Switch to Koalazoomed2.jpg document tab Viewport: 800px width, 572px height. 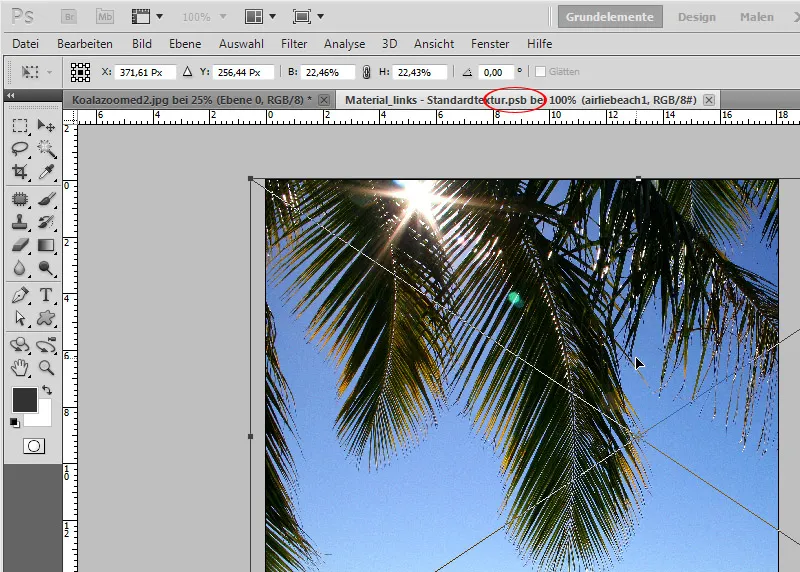pos(191,100)
